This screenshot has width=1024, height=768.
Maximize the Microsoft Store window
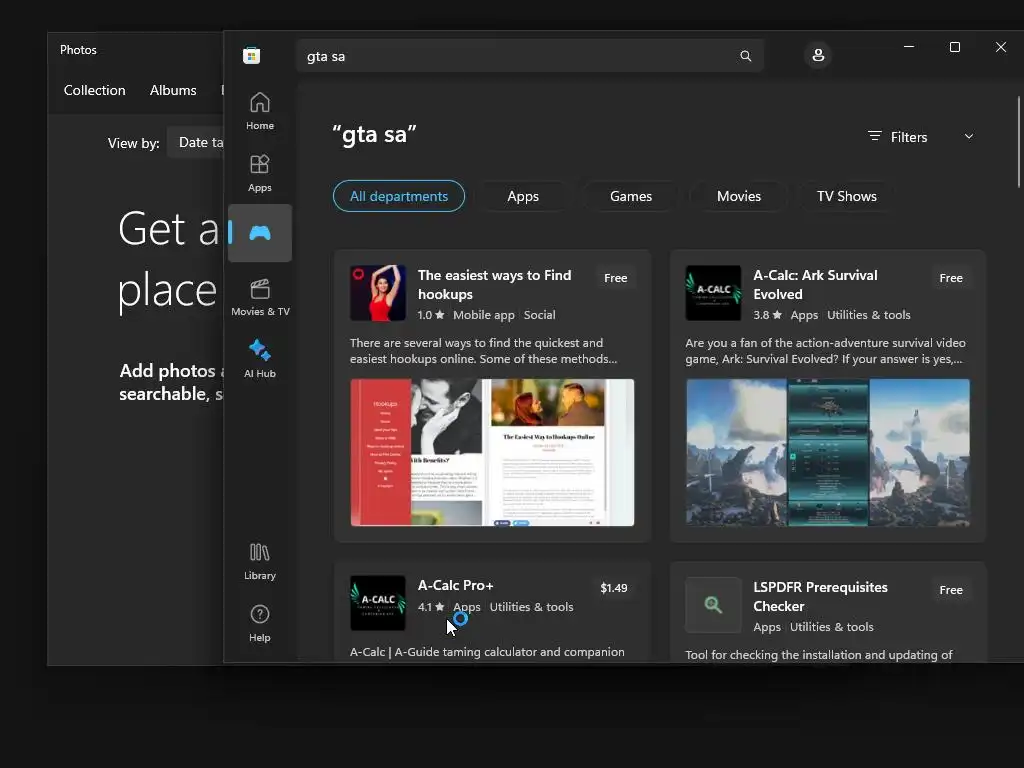coord(954,47)
